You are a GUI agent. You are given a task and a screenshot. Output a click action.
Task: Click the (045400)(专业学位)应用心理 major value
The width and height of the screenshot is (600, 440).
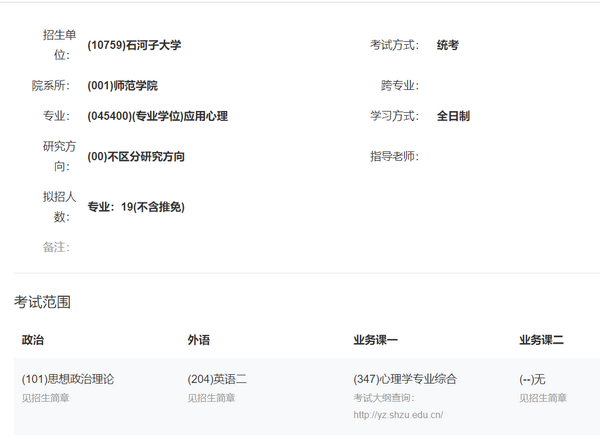pyautogui.click(x=157, y=116)
